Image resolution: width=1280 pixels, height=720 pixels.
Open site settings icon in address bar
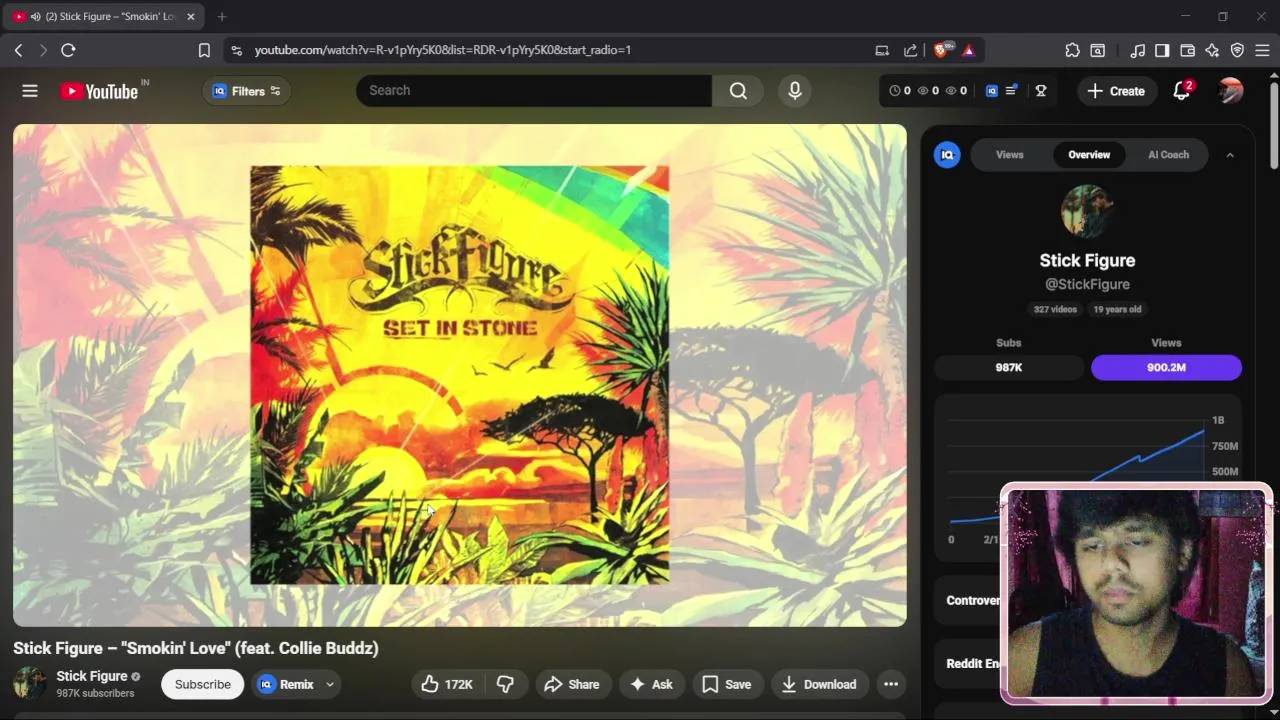pyautogui.click(x=236, y=50)
